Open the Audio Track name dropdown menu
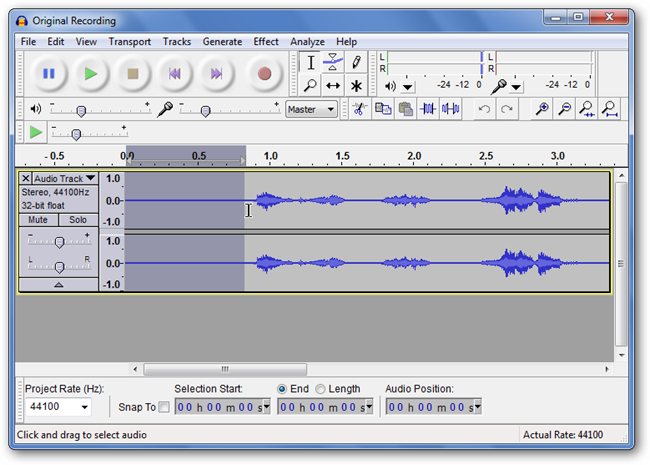The width and height of the screenshot is (650, 465). (65, 179)
